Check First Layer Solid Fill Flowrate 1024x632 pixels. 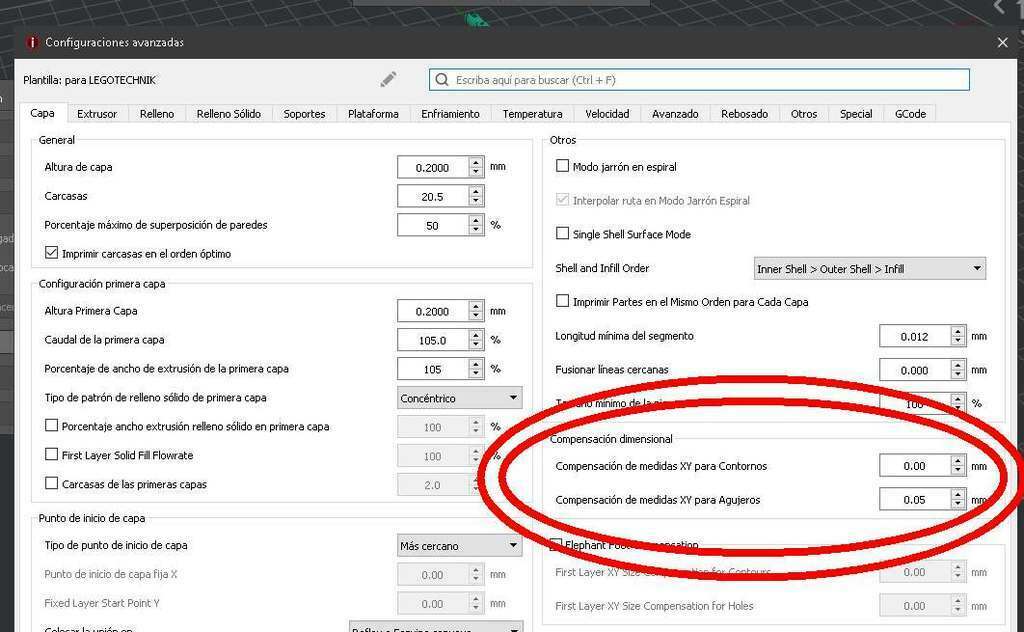(52, 455)
